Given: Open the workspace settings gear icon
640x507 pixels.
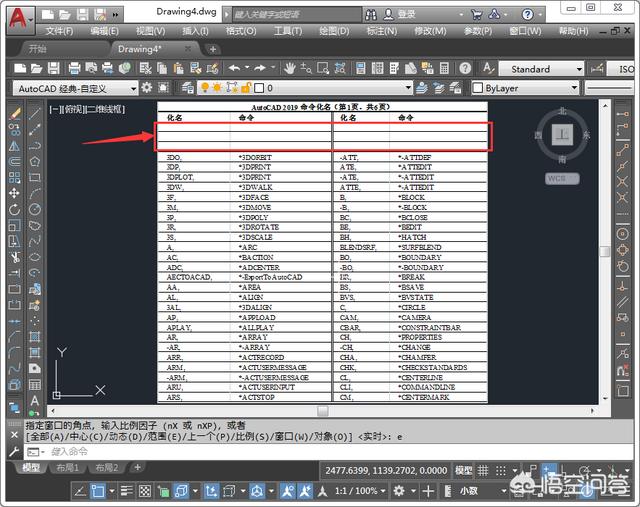Looking at the screenshot, I should [147, 88].
